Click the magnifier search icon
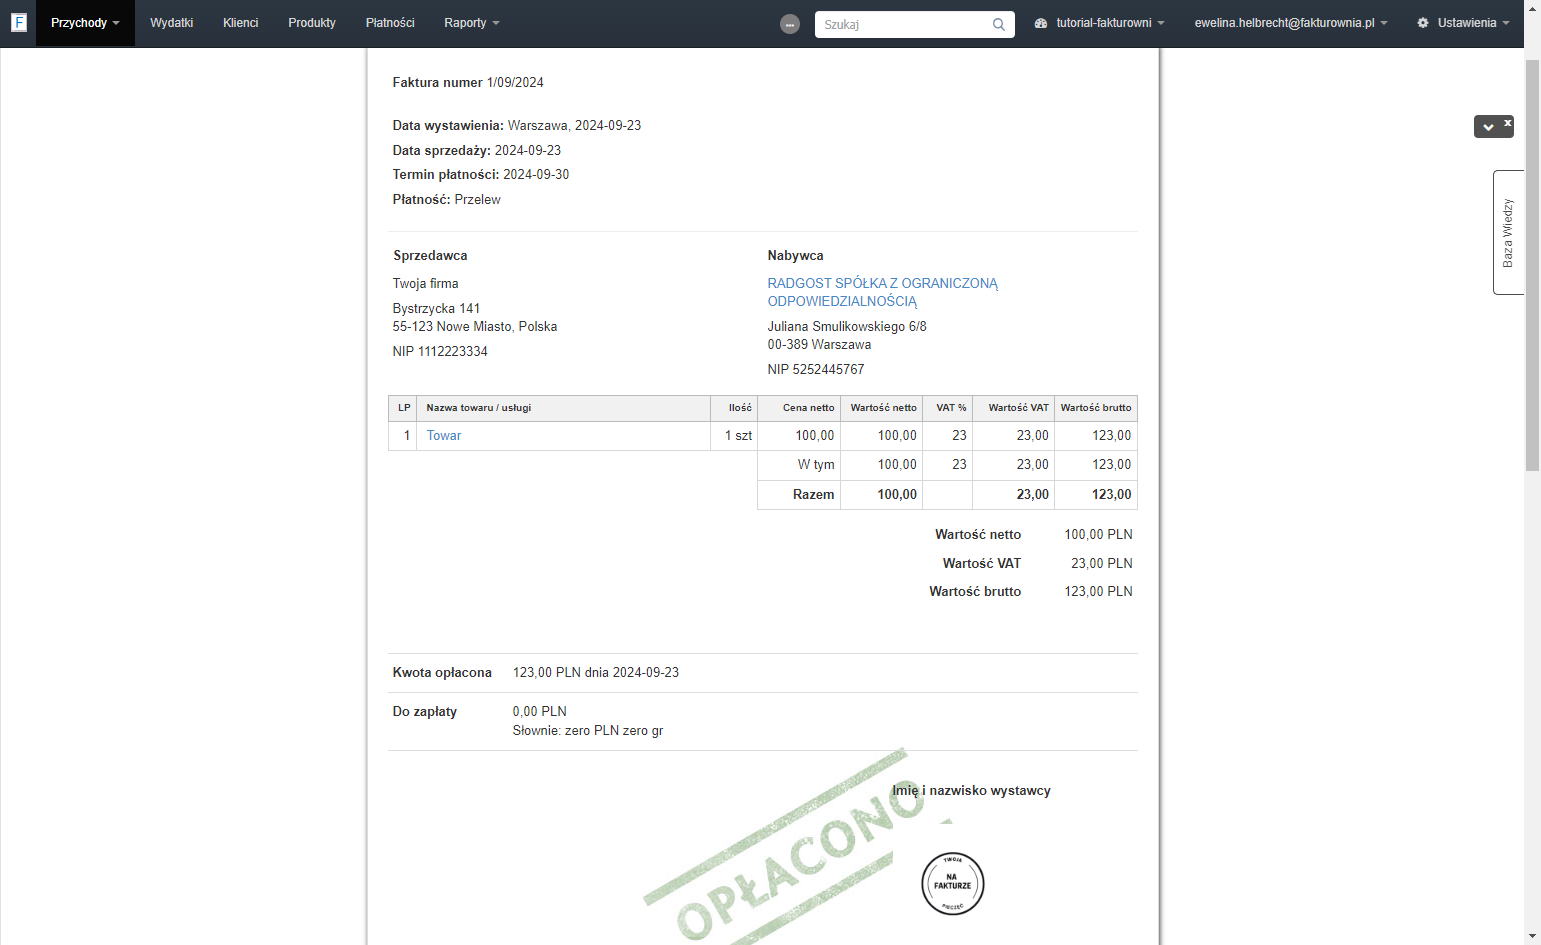The height and width of the screenshot is (945, 1541). (999, 25)
